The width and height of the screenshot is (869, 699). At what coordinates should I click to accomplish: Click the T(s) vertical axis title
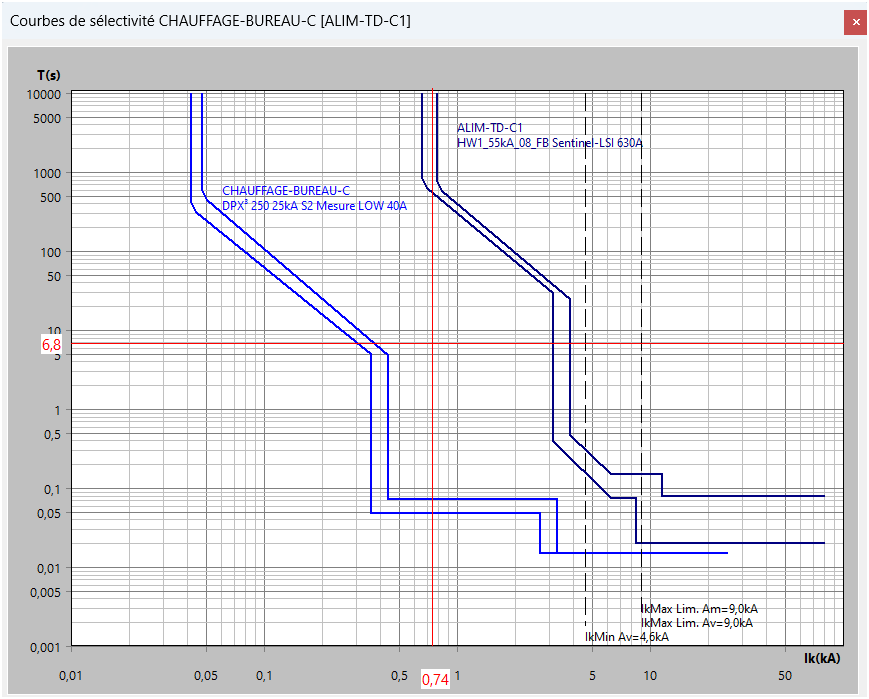[49, 75]
